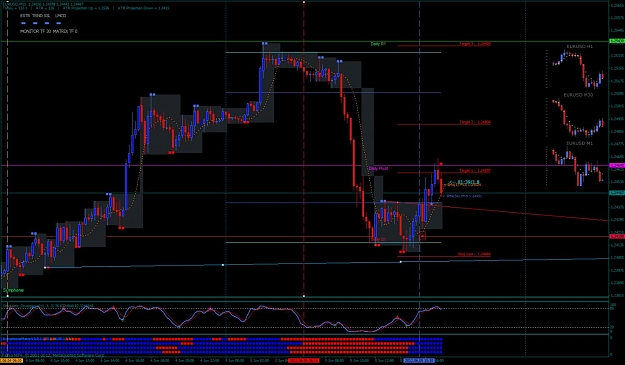Click the white anchor dot on red dashed line top
Viewport: 625px width, 365px height.
click(x=304, y=2)
